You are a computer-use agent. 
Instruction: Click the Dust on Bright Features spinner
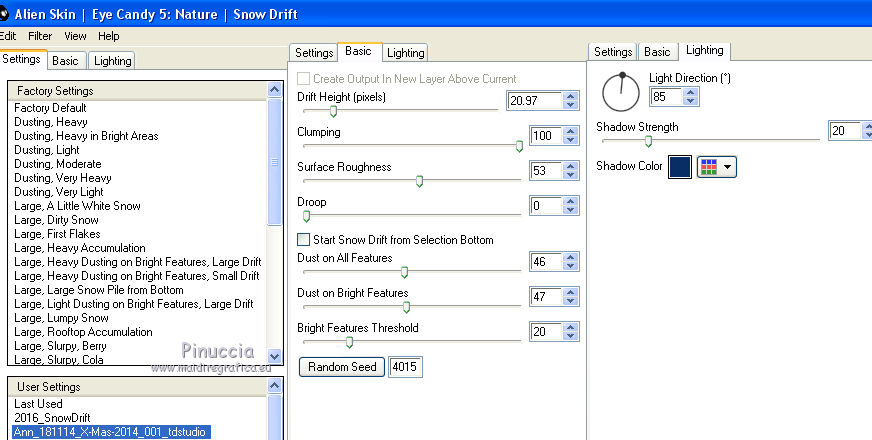(x=570, y=296)
